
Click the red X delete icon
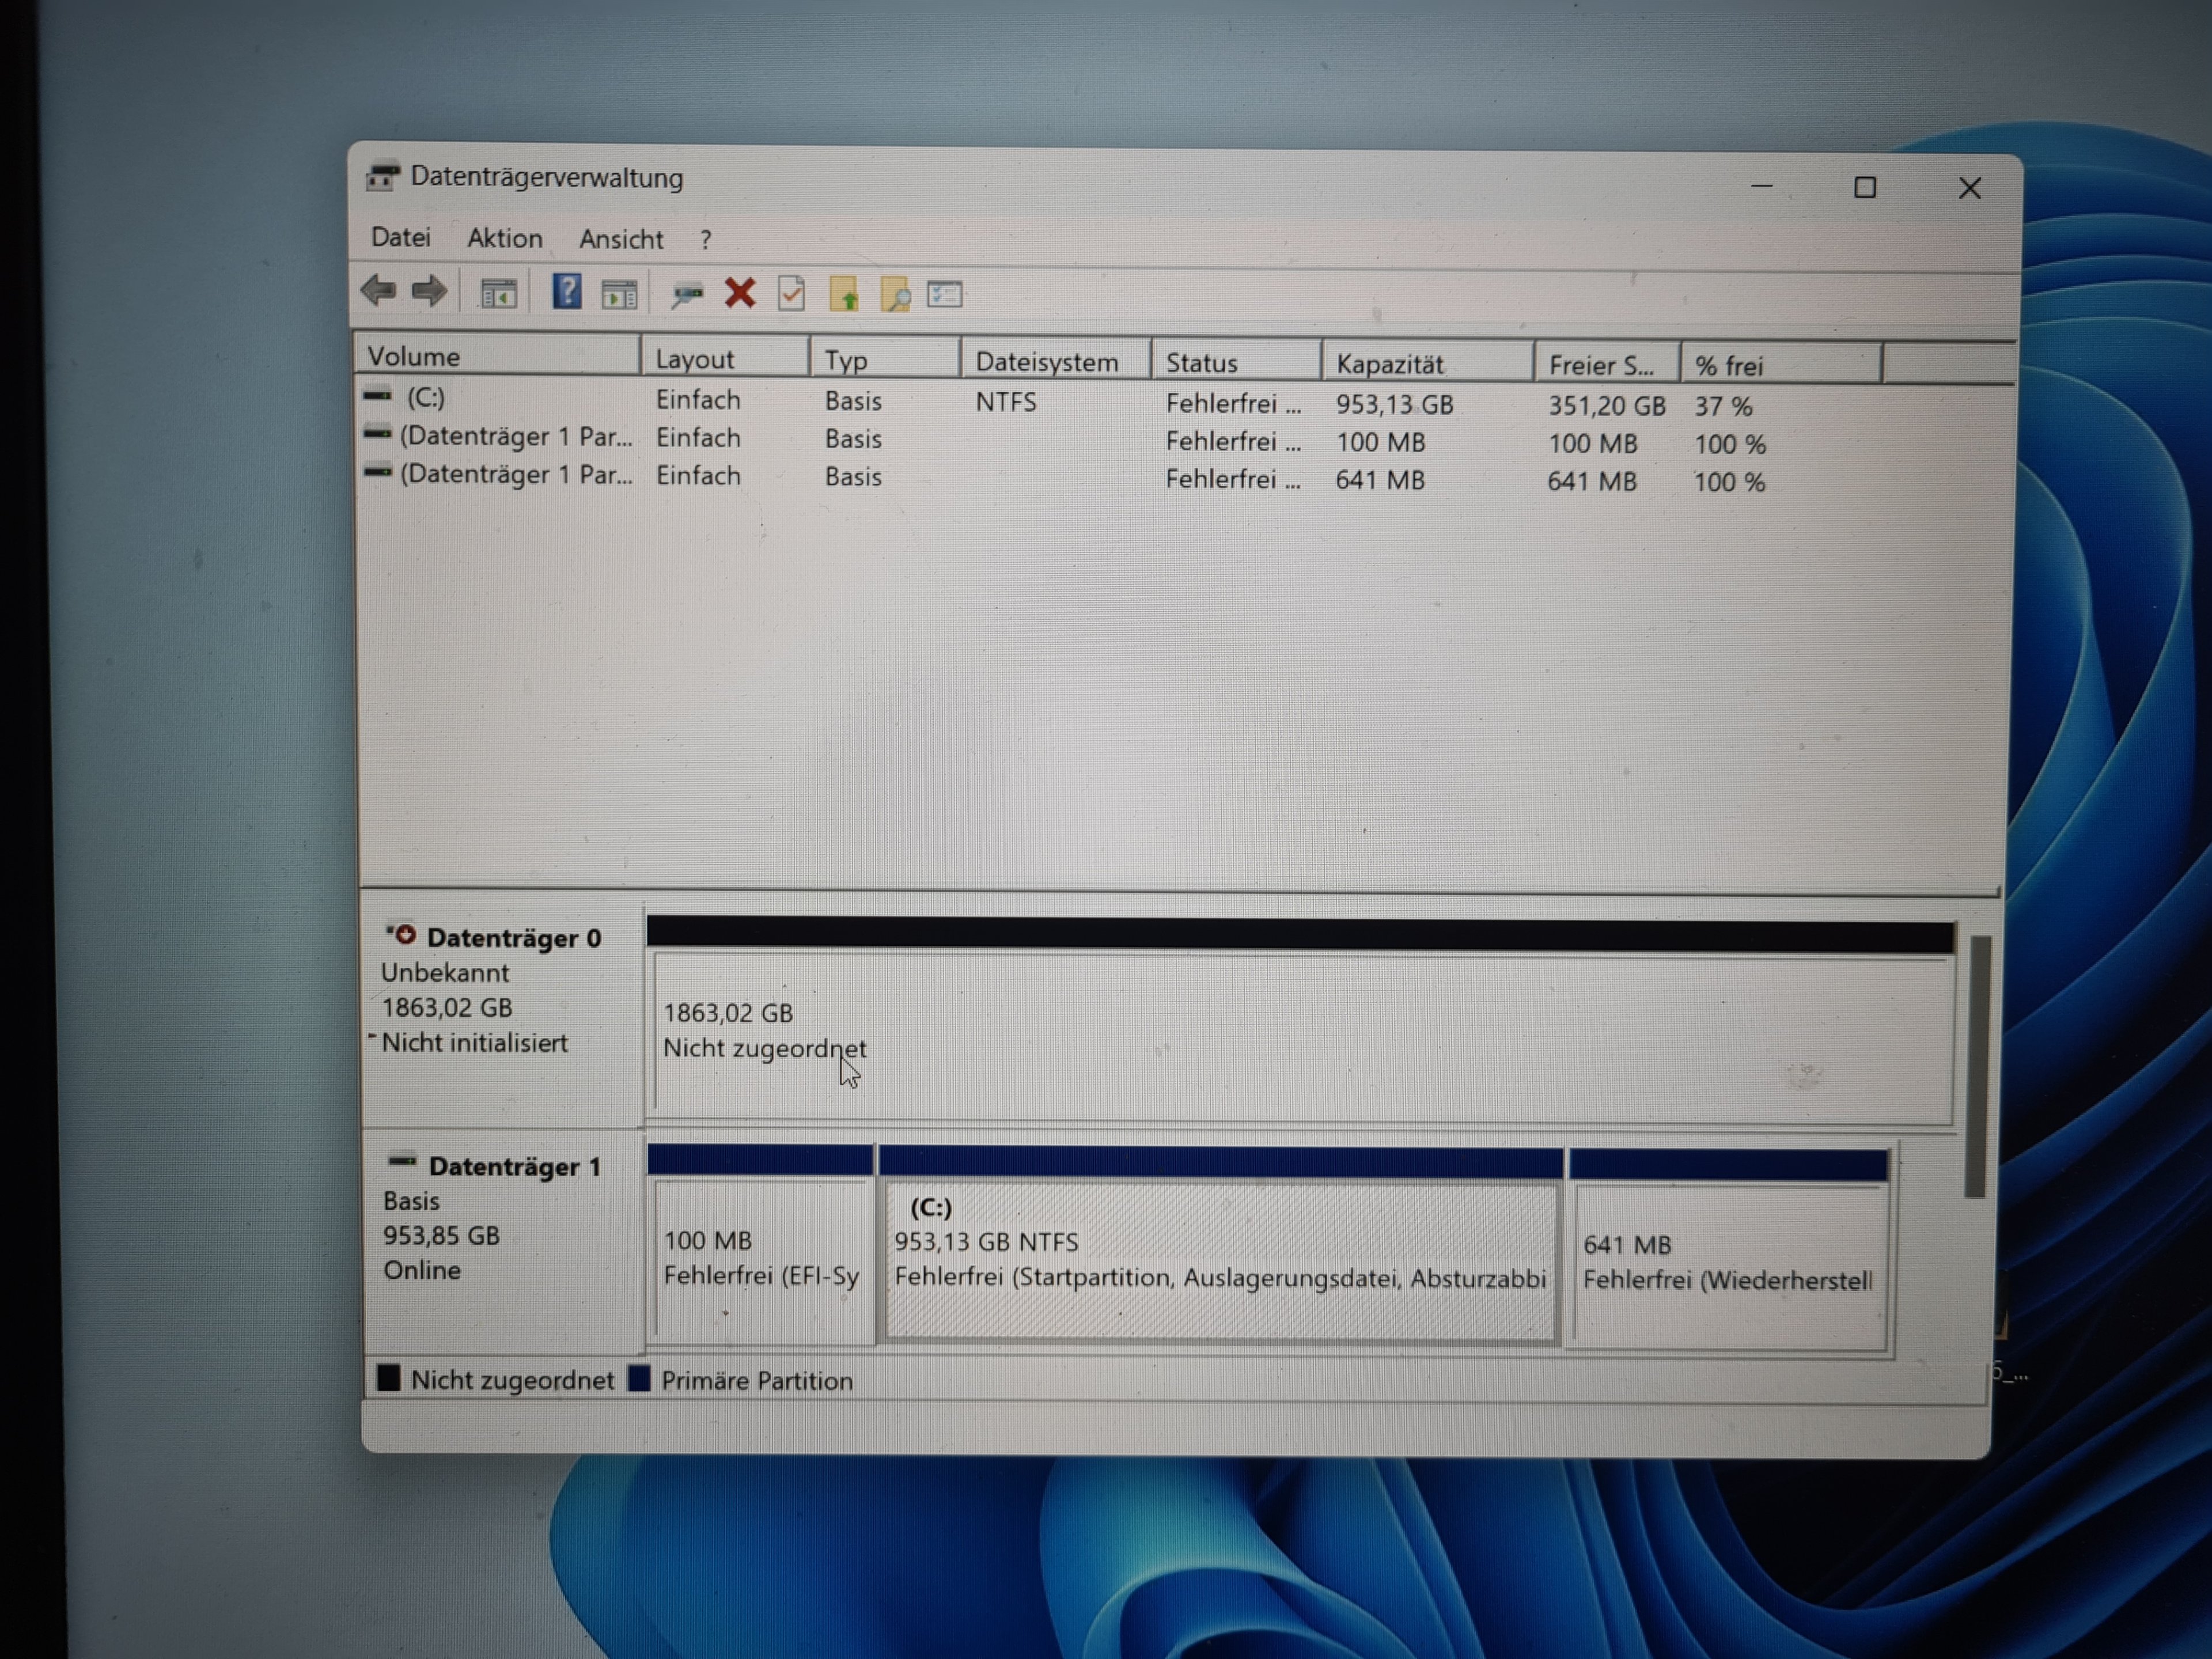point(740,293)
